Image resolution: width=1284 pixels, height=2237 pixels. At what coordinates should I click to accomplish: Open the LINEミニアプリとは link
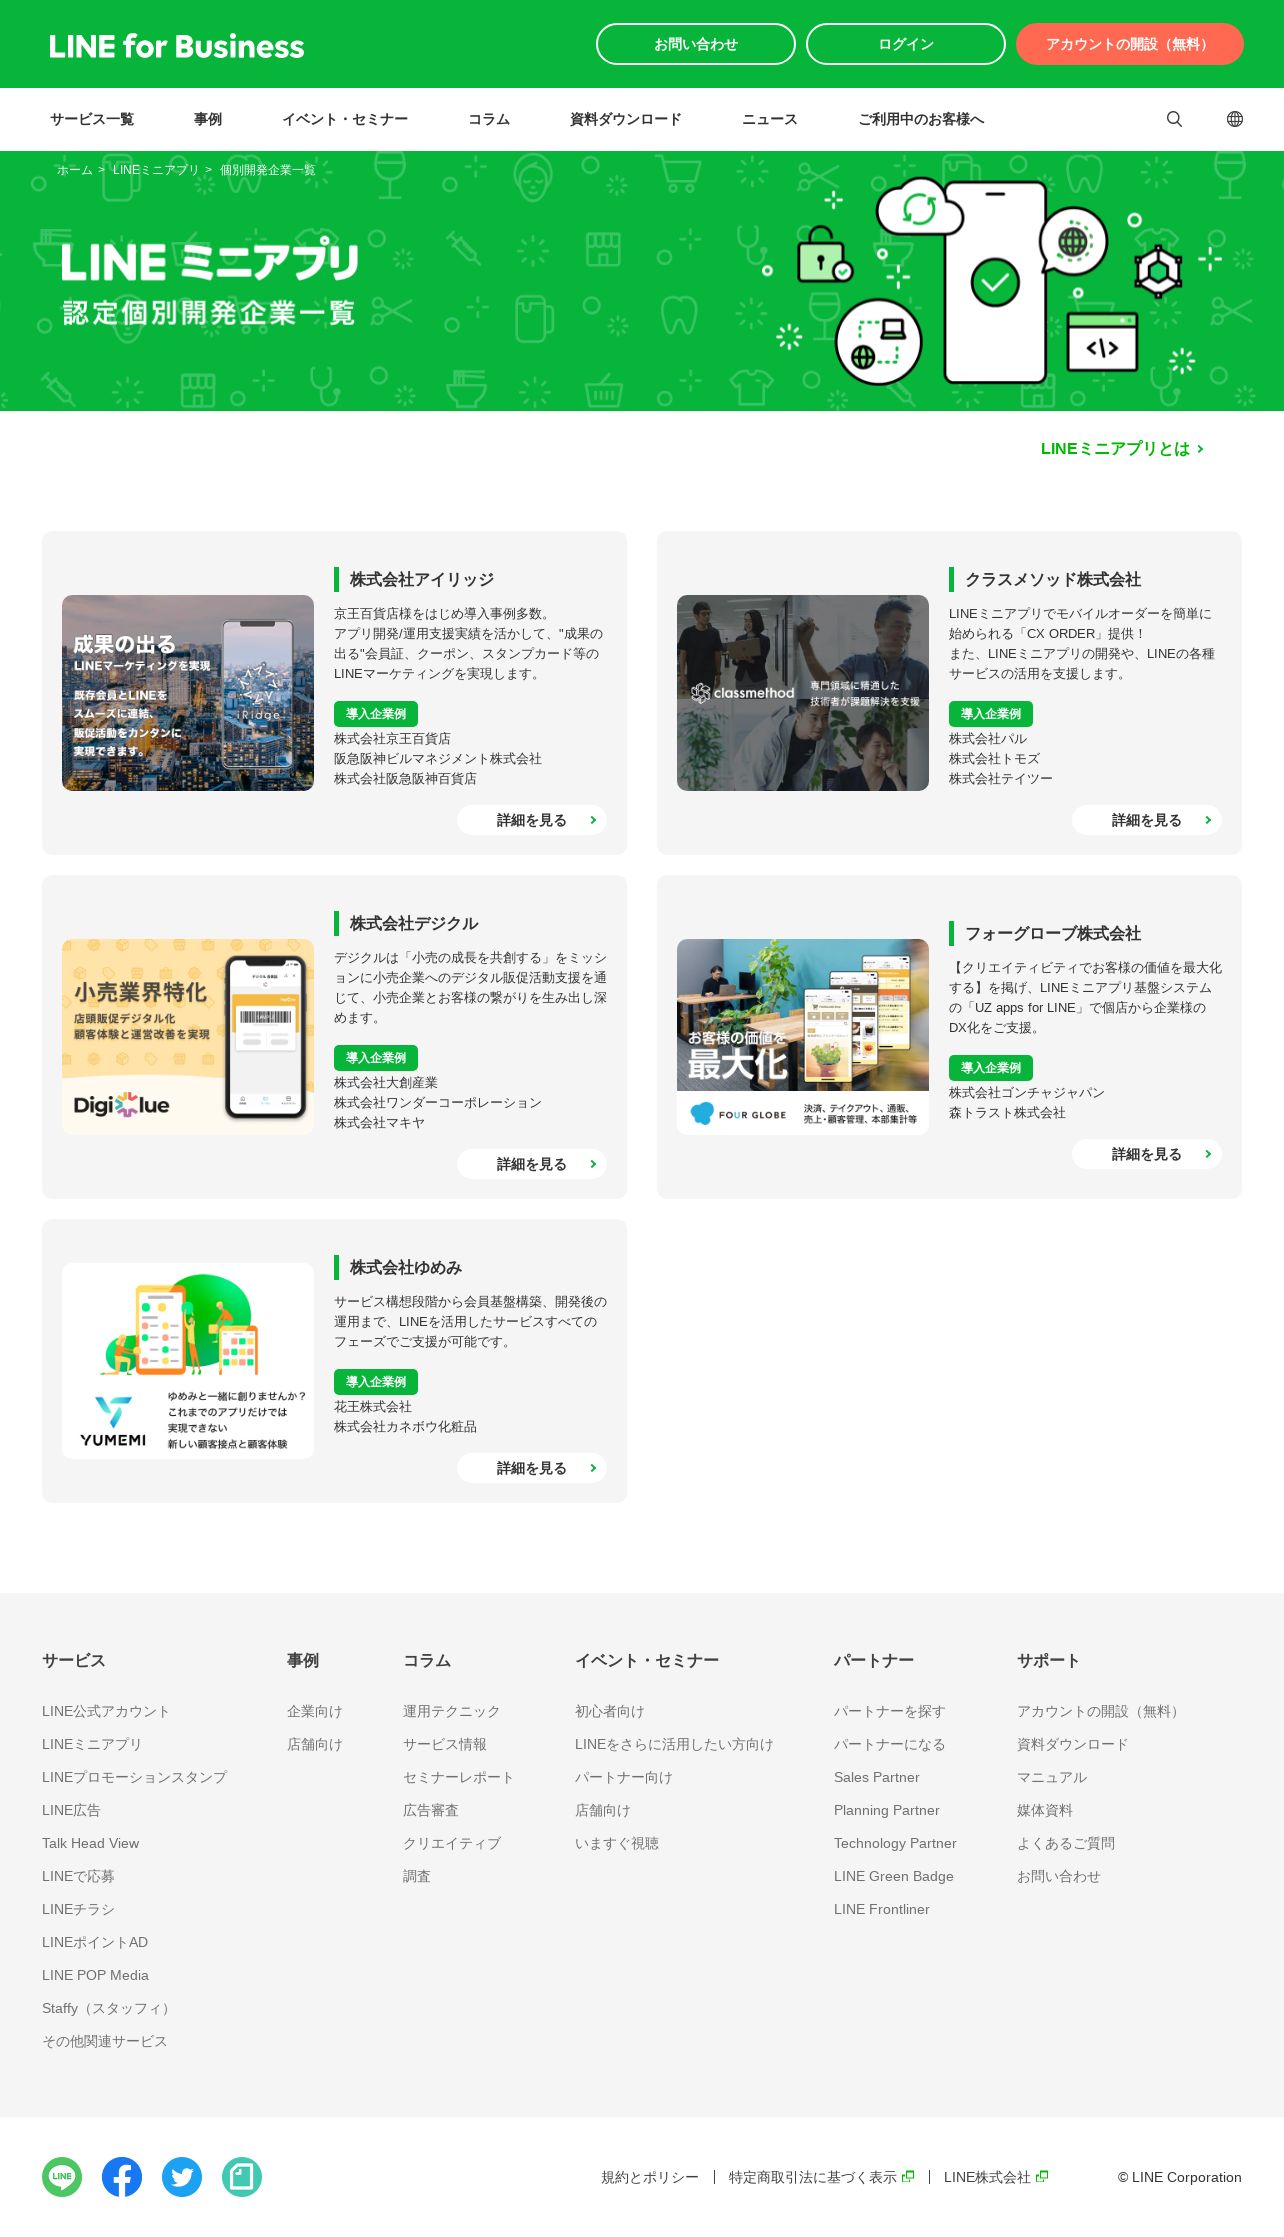1122,449
